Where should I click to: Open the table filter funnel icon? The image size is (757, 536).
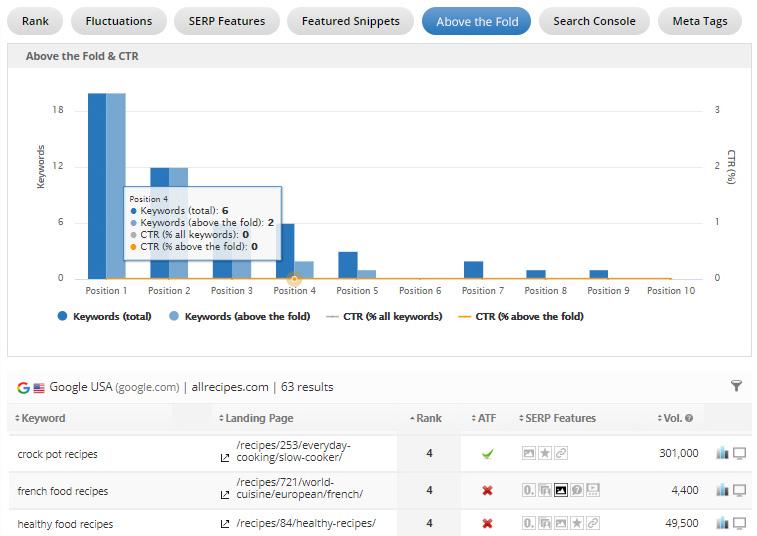click(737, 386)
